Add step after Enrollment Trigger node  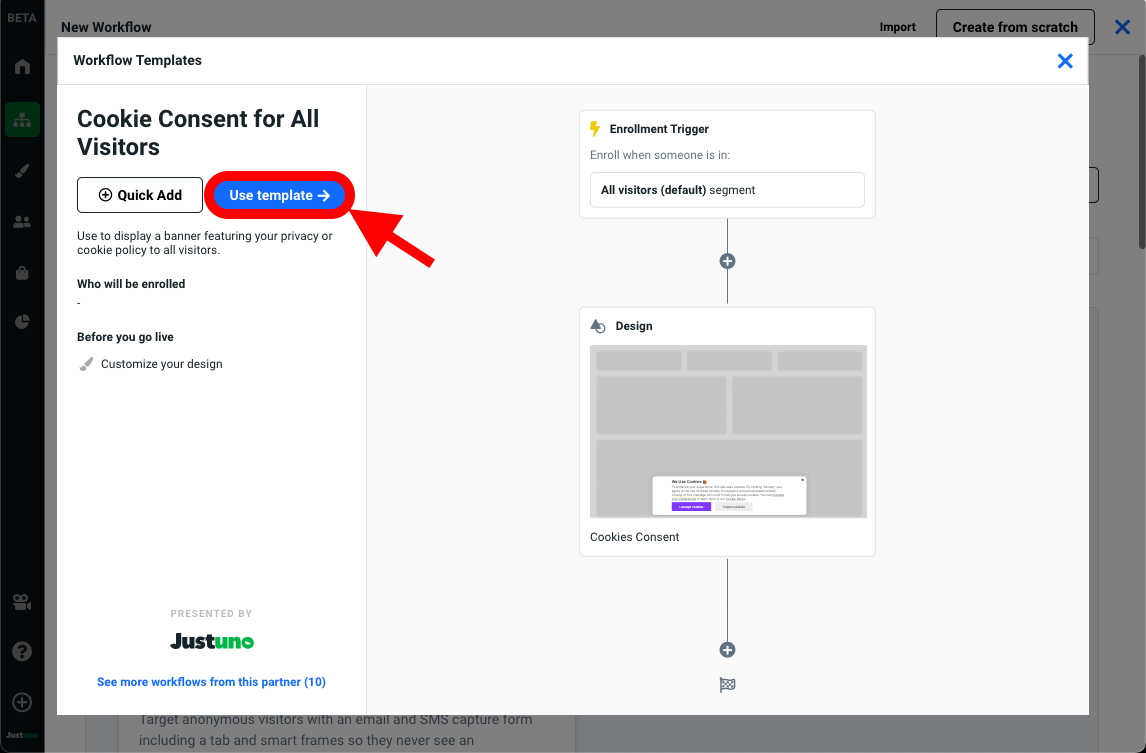click(x=727, y=261)
